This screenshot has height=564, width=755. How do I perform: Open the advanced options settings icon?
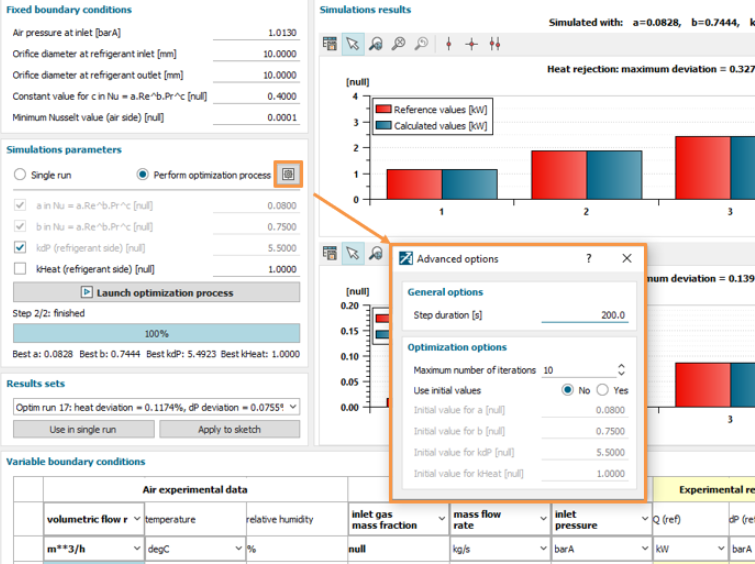[x=288, y=174]
